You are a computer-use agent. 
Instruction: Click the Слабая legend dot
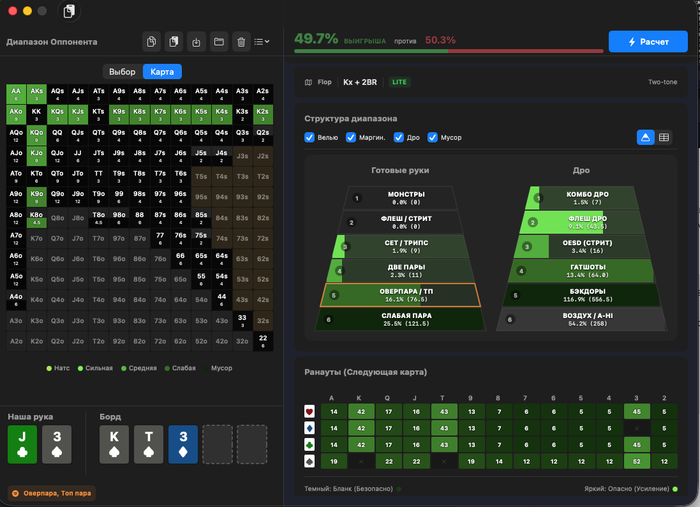pyautogui.click(x=167, y=368)
